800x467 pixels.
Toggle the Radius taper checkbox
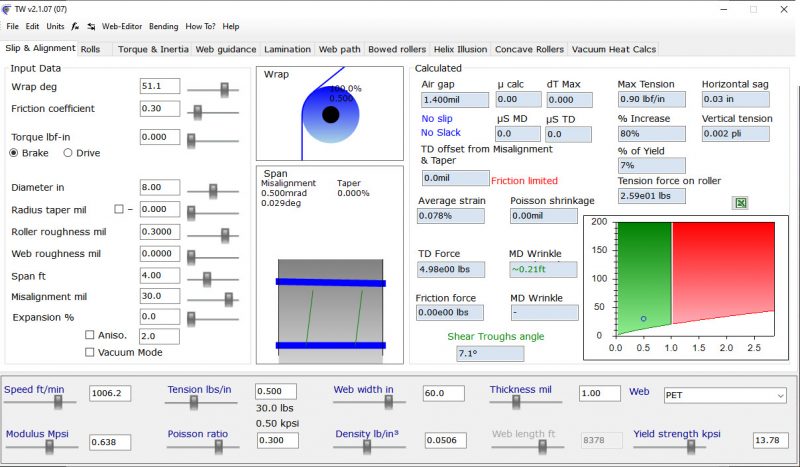(119, 209)
